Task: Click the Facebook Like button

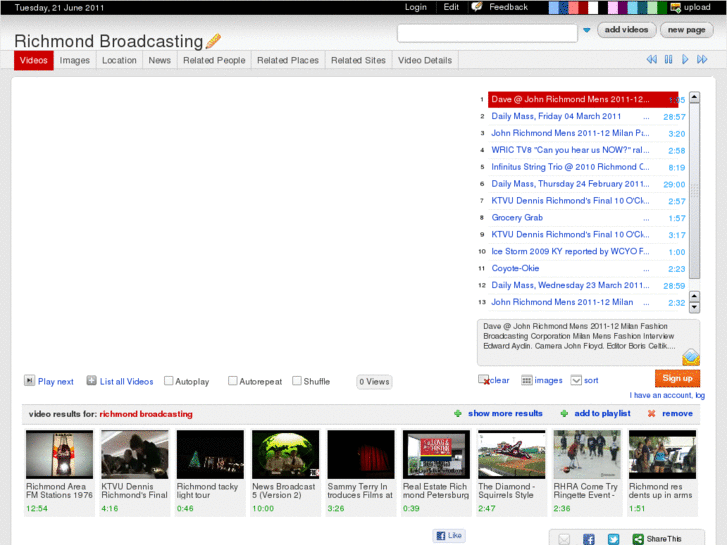Action: (x=449, y=535)
